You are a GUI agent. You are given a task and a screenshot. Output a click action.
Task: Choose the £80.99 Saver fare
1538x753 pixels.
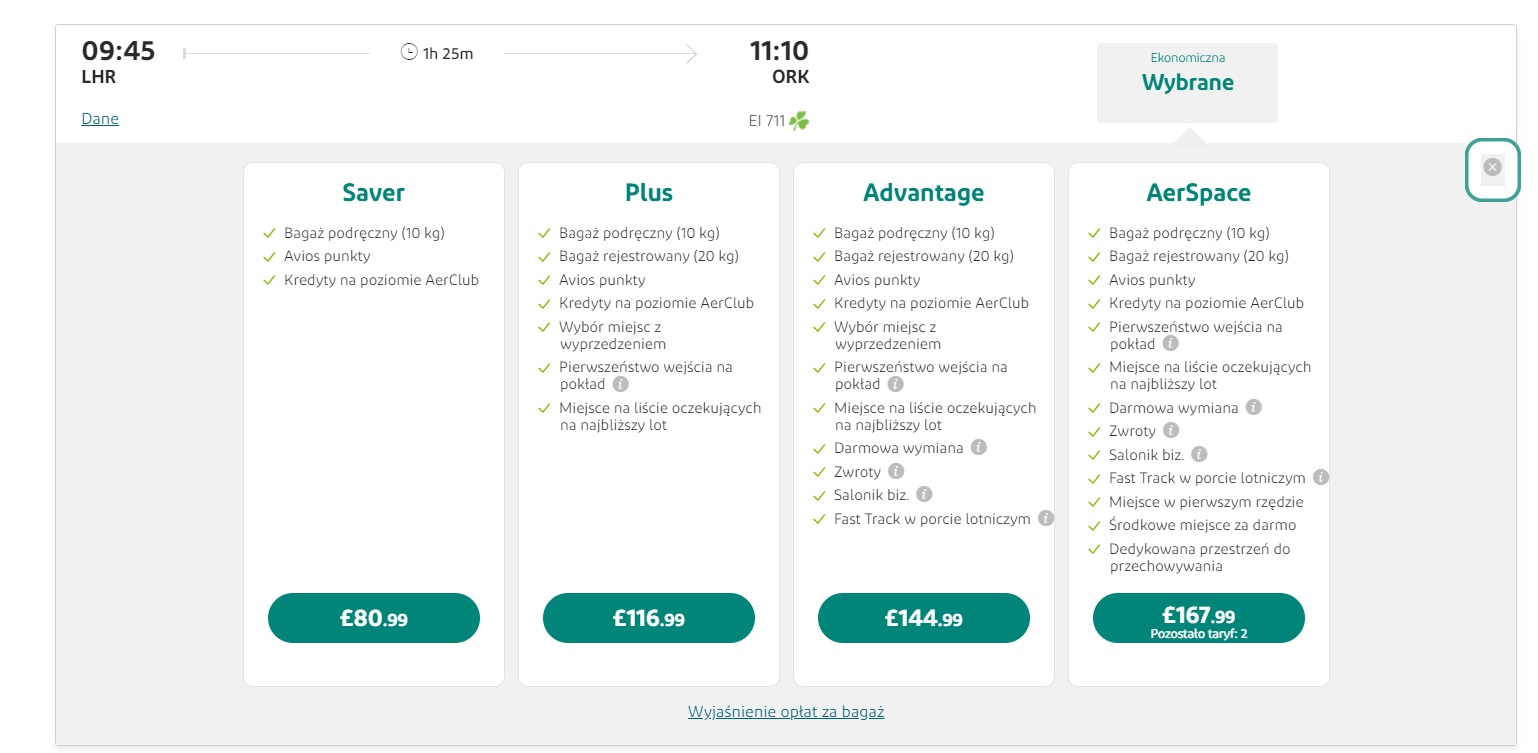click(373, 618)
